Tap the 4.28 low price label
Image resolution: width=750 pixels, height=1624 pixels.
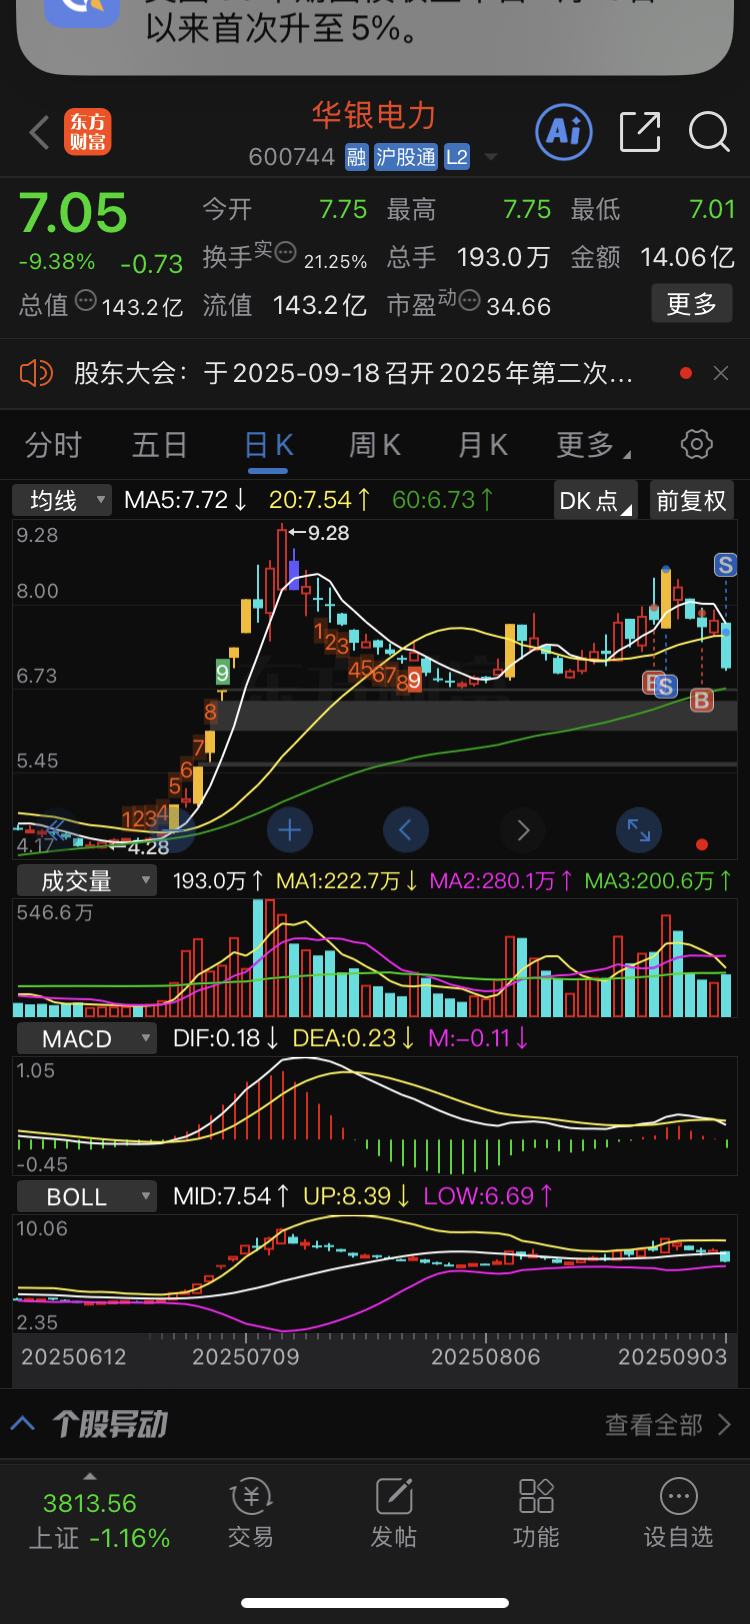148,848
